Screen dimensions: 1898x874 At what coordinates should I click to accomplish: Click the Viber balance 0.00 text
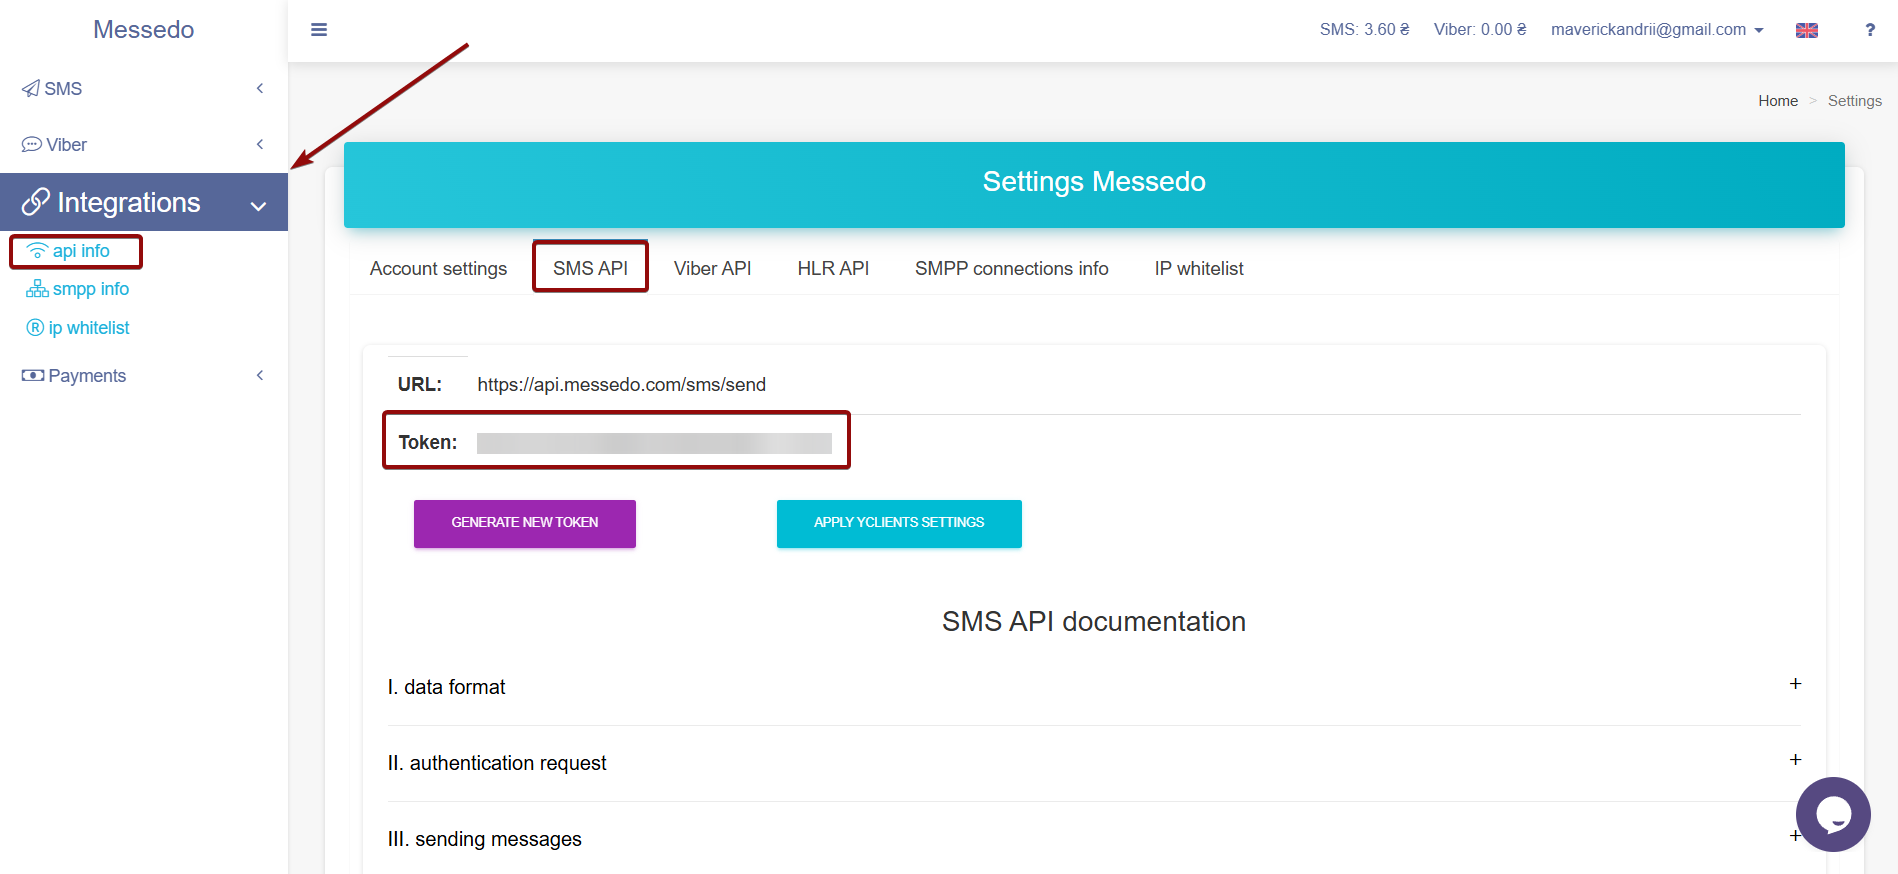point(1480,30)
